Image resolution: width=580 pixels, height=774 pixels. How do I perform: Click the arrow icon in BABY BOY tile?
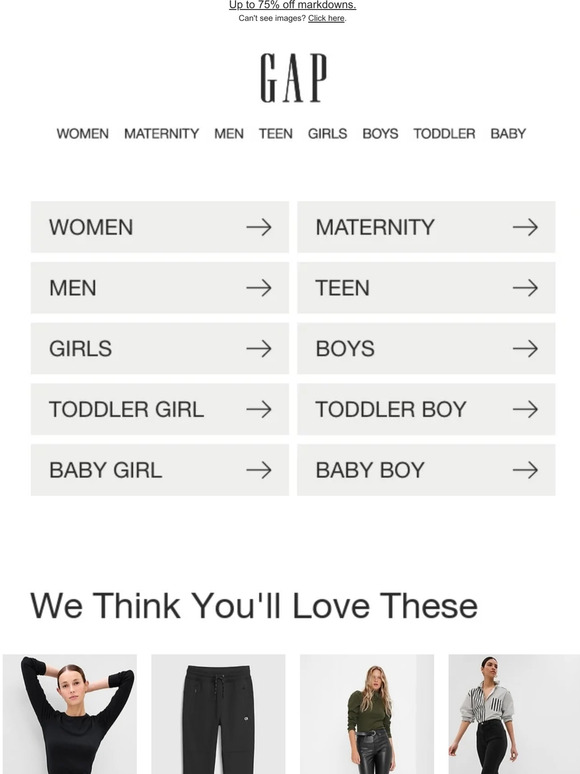pos(525,470)
